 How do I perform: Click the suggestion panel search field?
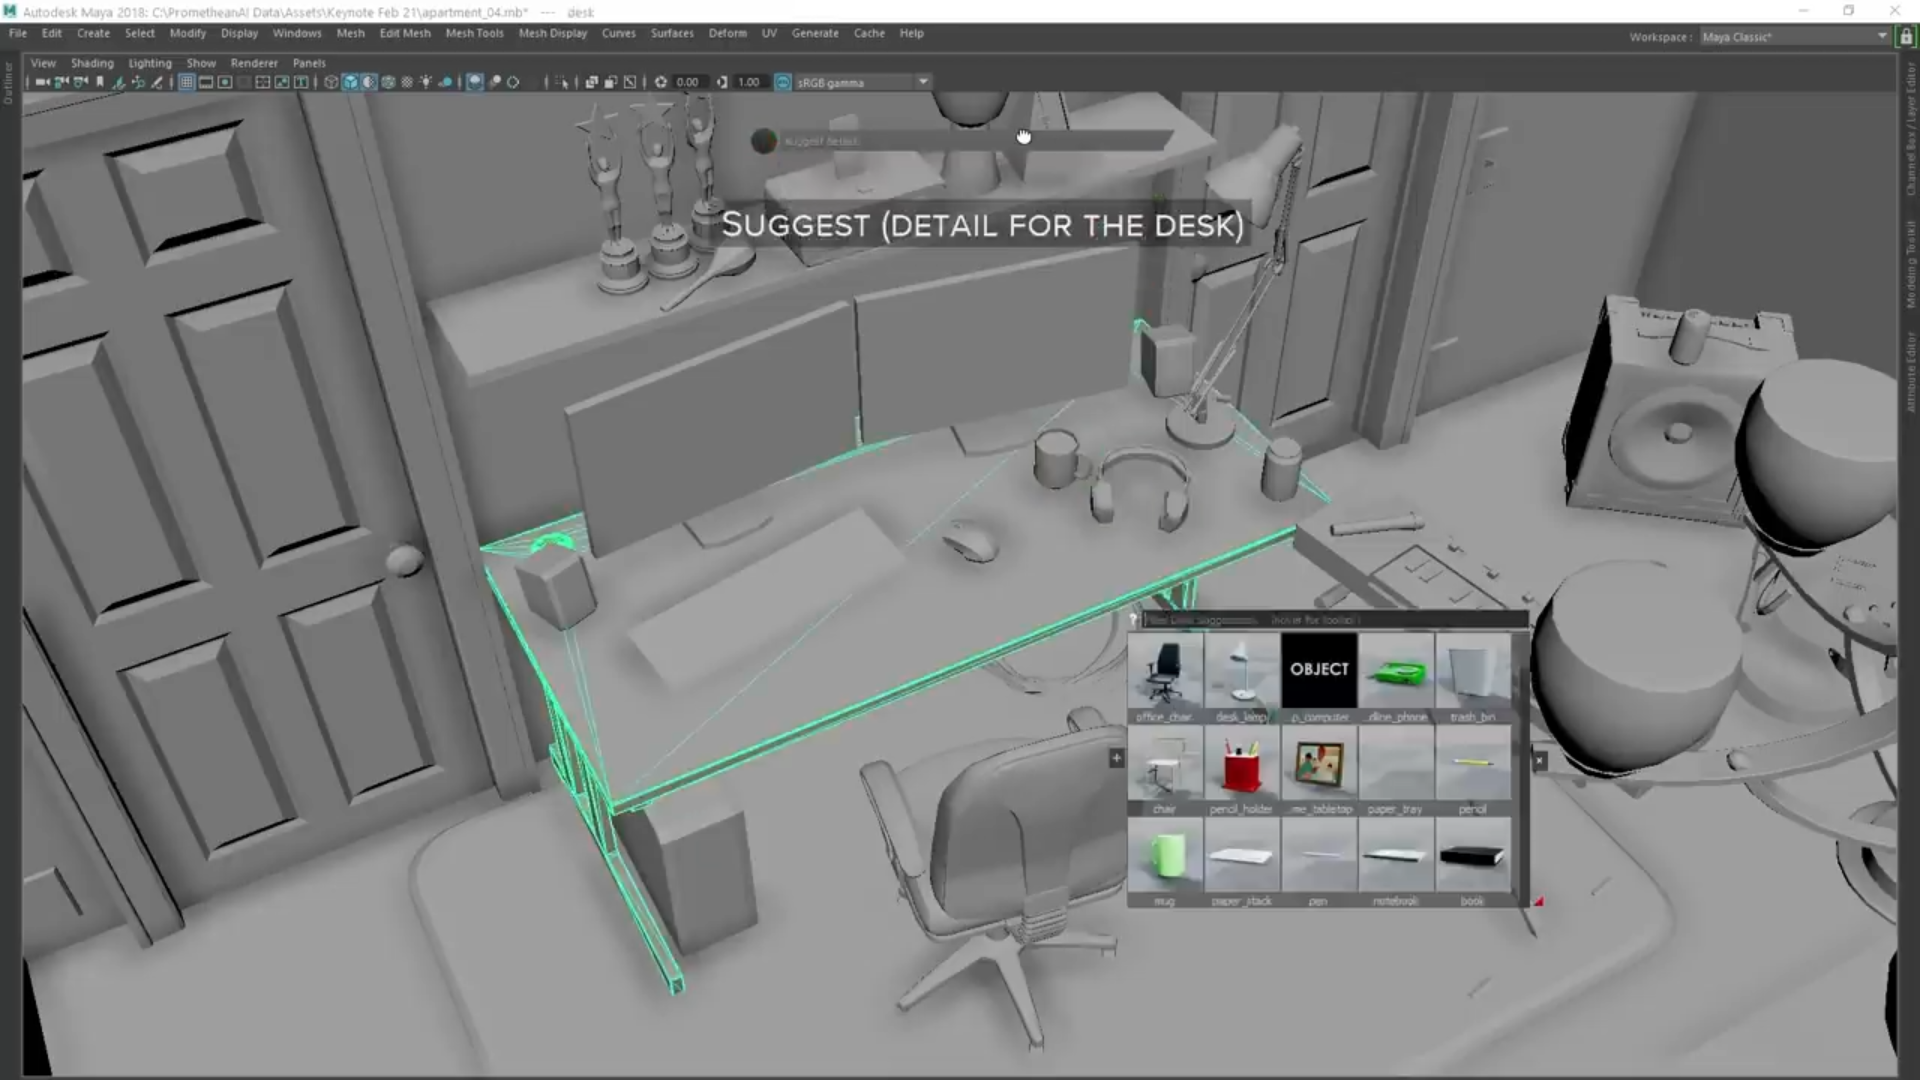coord(1335,620)
